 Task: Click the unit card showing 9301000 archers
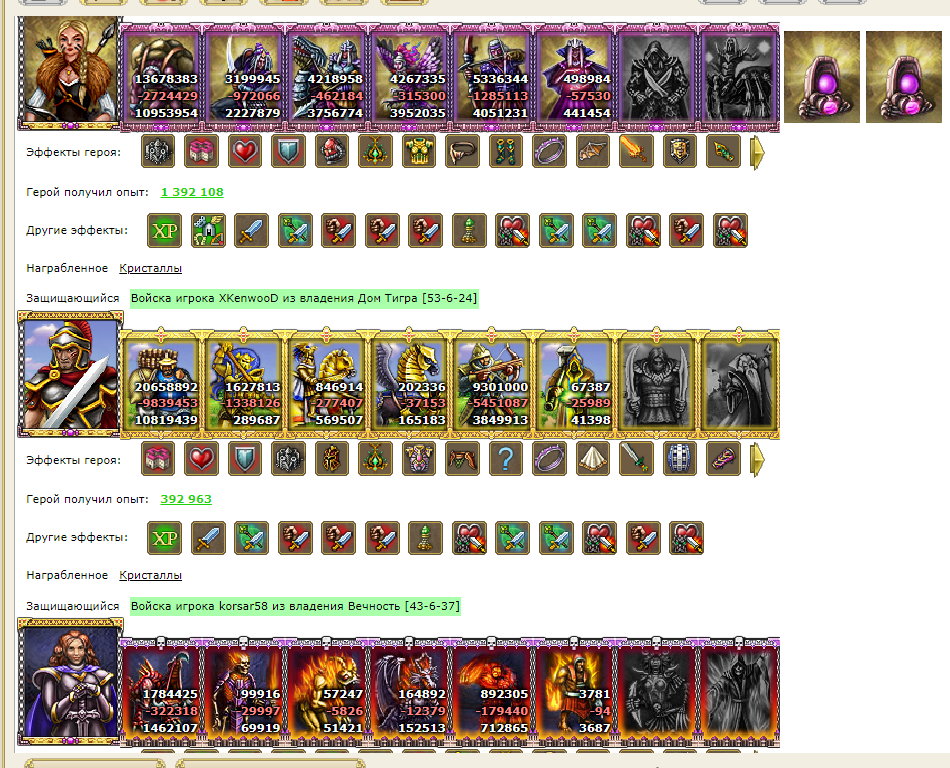point(492,384)
